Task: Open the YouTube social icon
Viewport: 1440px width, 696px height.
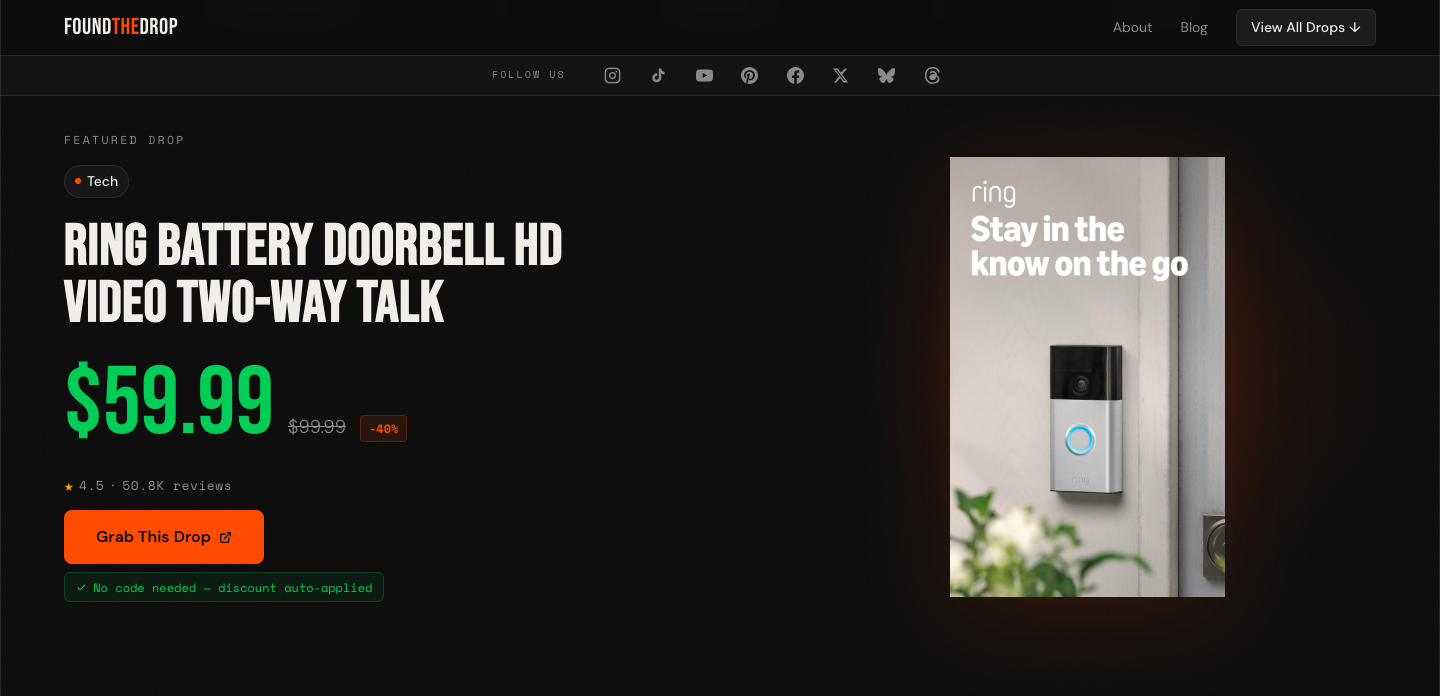Action: (704, 75)
